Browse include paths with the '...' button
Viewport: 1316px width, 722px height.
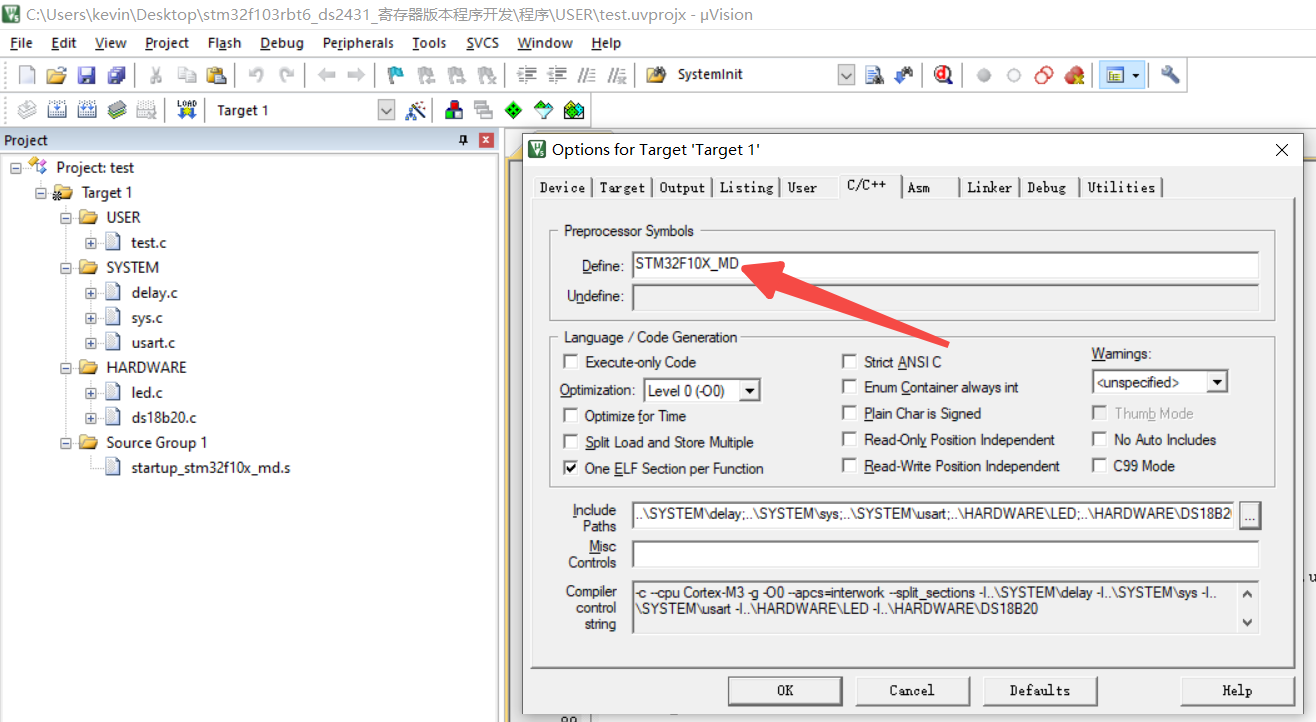click(1251, 515)
